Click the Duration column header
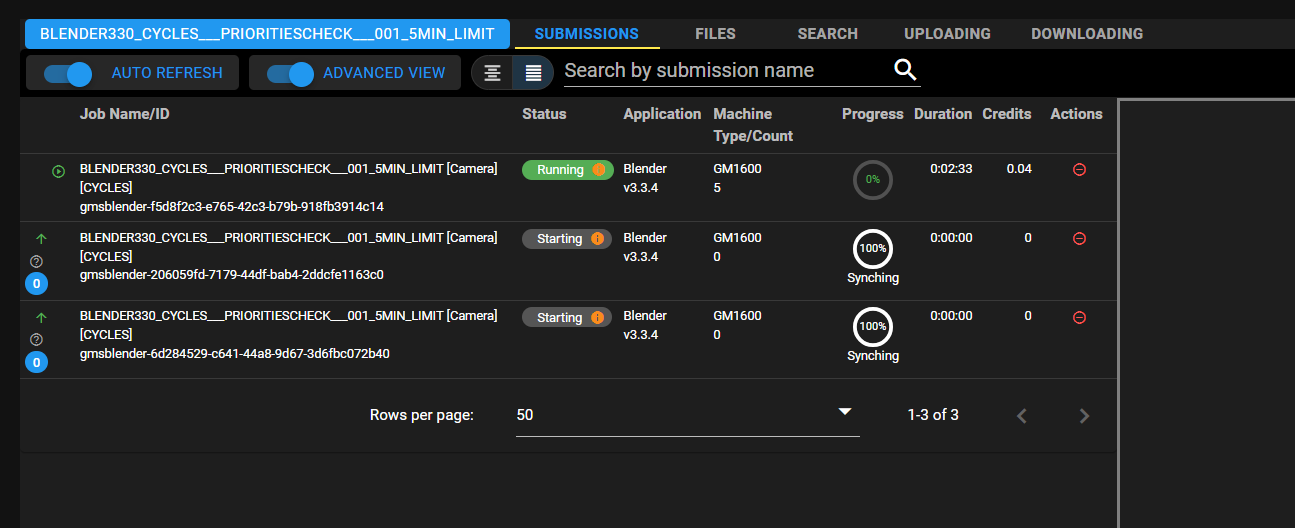 coord(943,114)
